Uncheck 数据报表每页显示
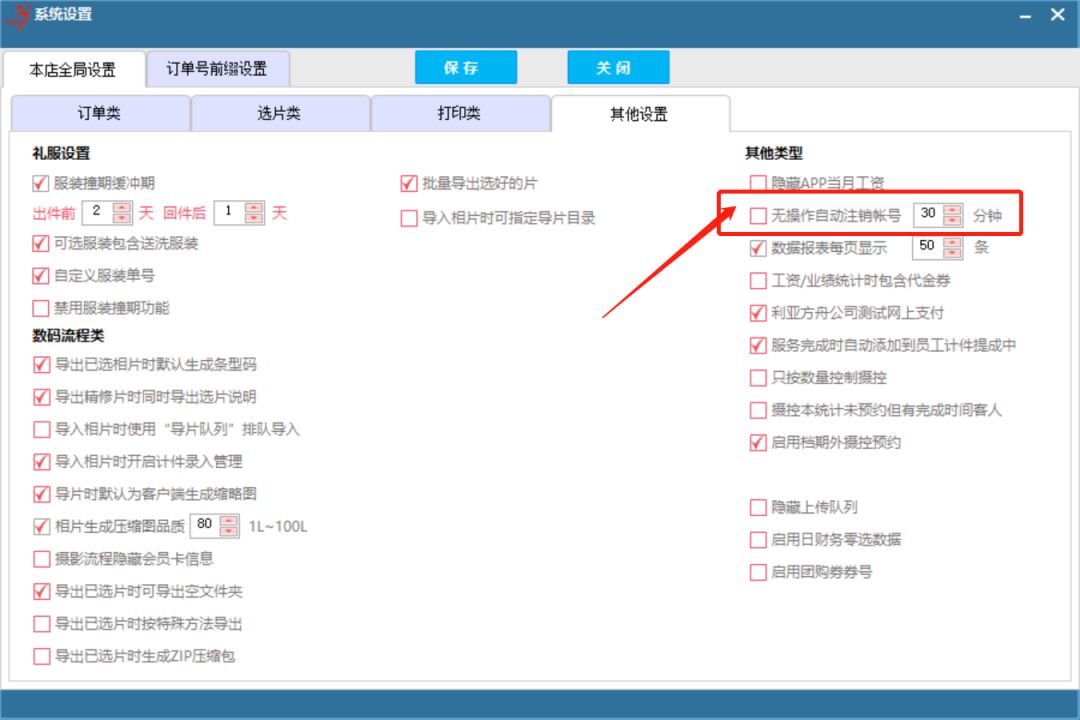 click(x=758, y=247)
